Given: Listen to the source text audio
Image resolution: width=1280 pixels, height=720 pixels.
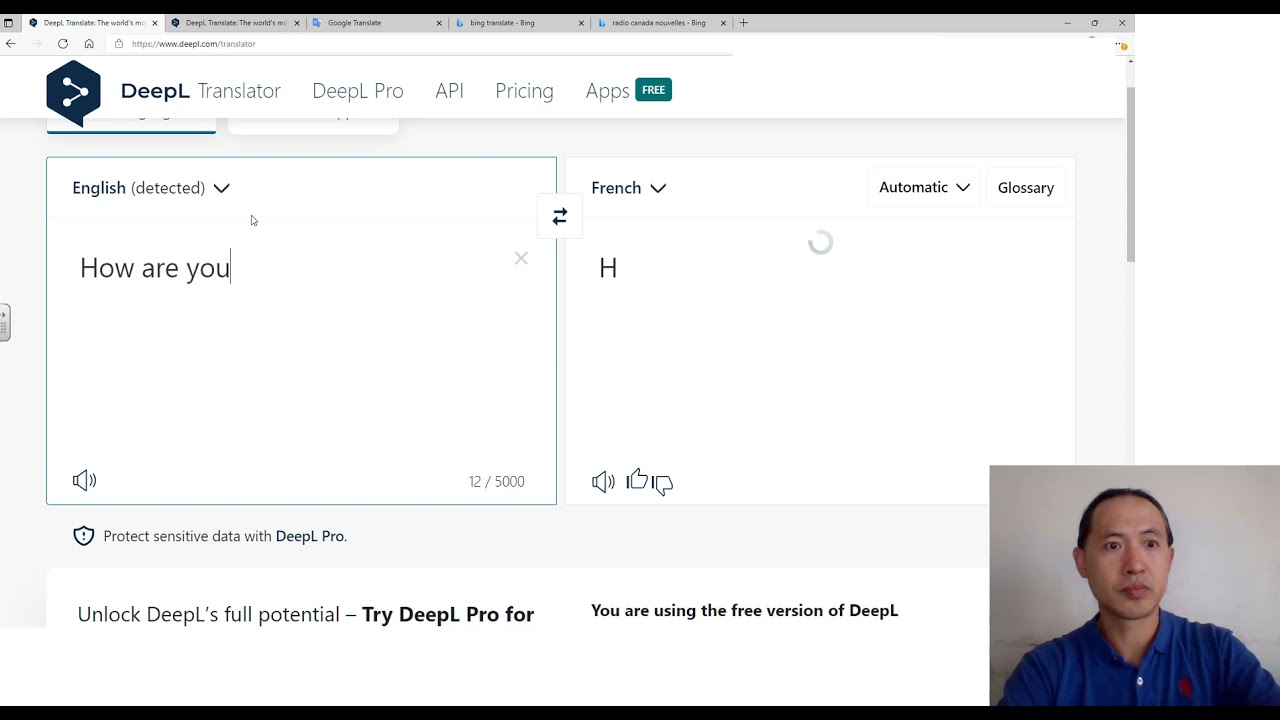Looking at the screenshot, I should pos(85,481).
